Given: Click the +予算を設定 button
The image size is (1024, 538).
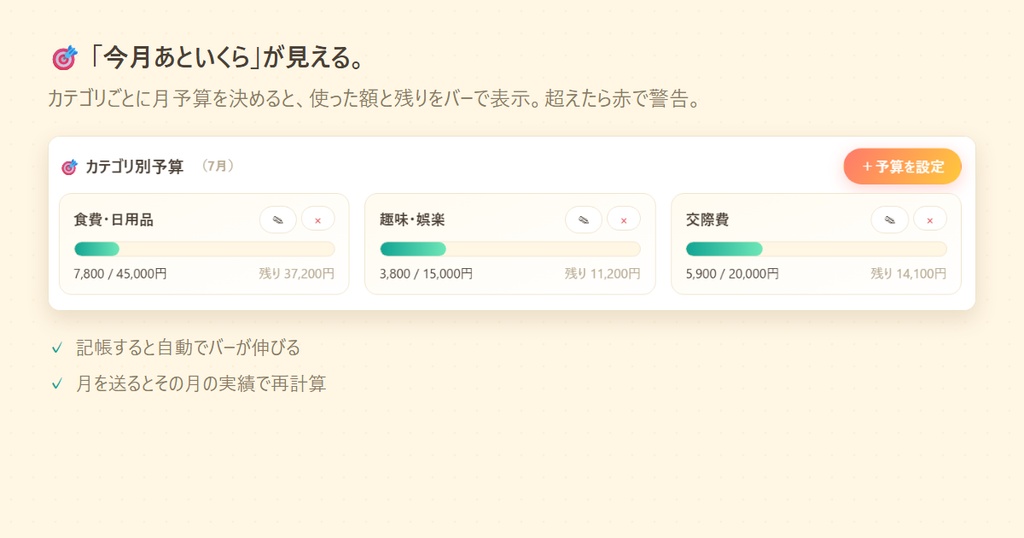Looking at the screenshot, I should tap(903, 166).
